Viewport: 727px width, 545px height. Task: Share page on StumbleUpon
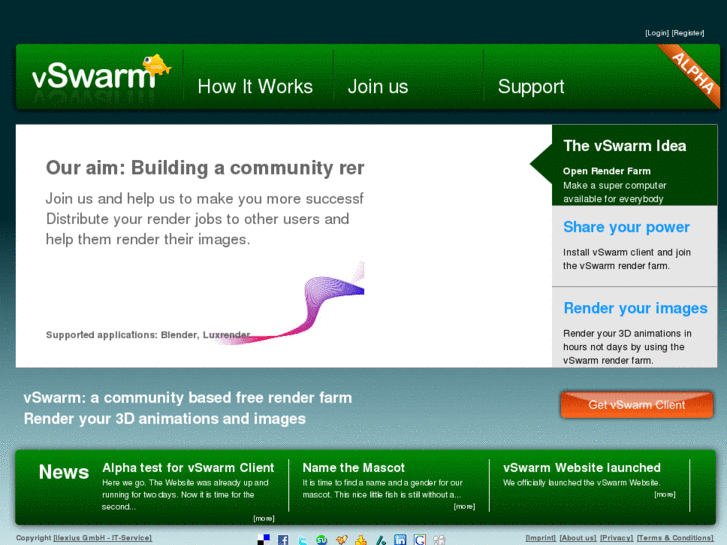(322, 540)
